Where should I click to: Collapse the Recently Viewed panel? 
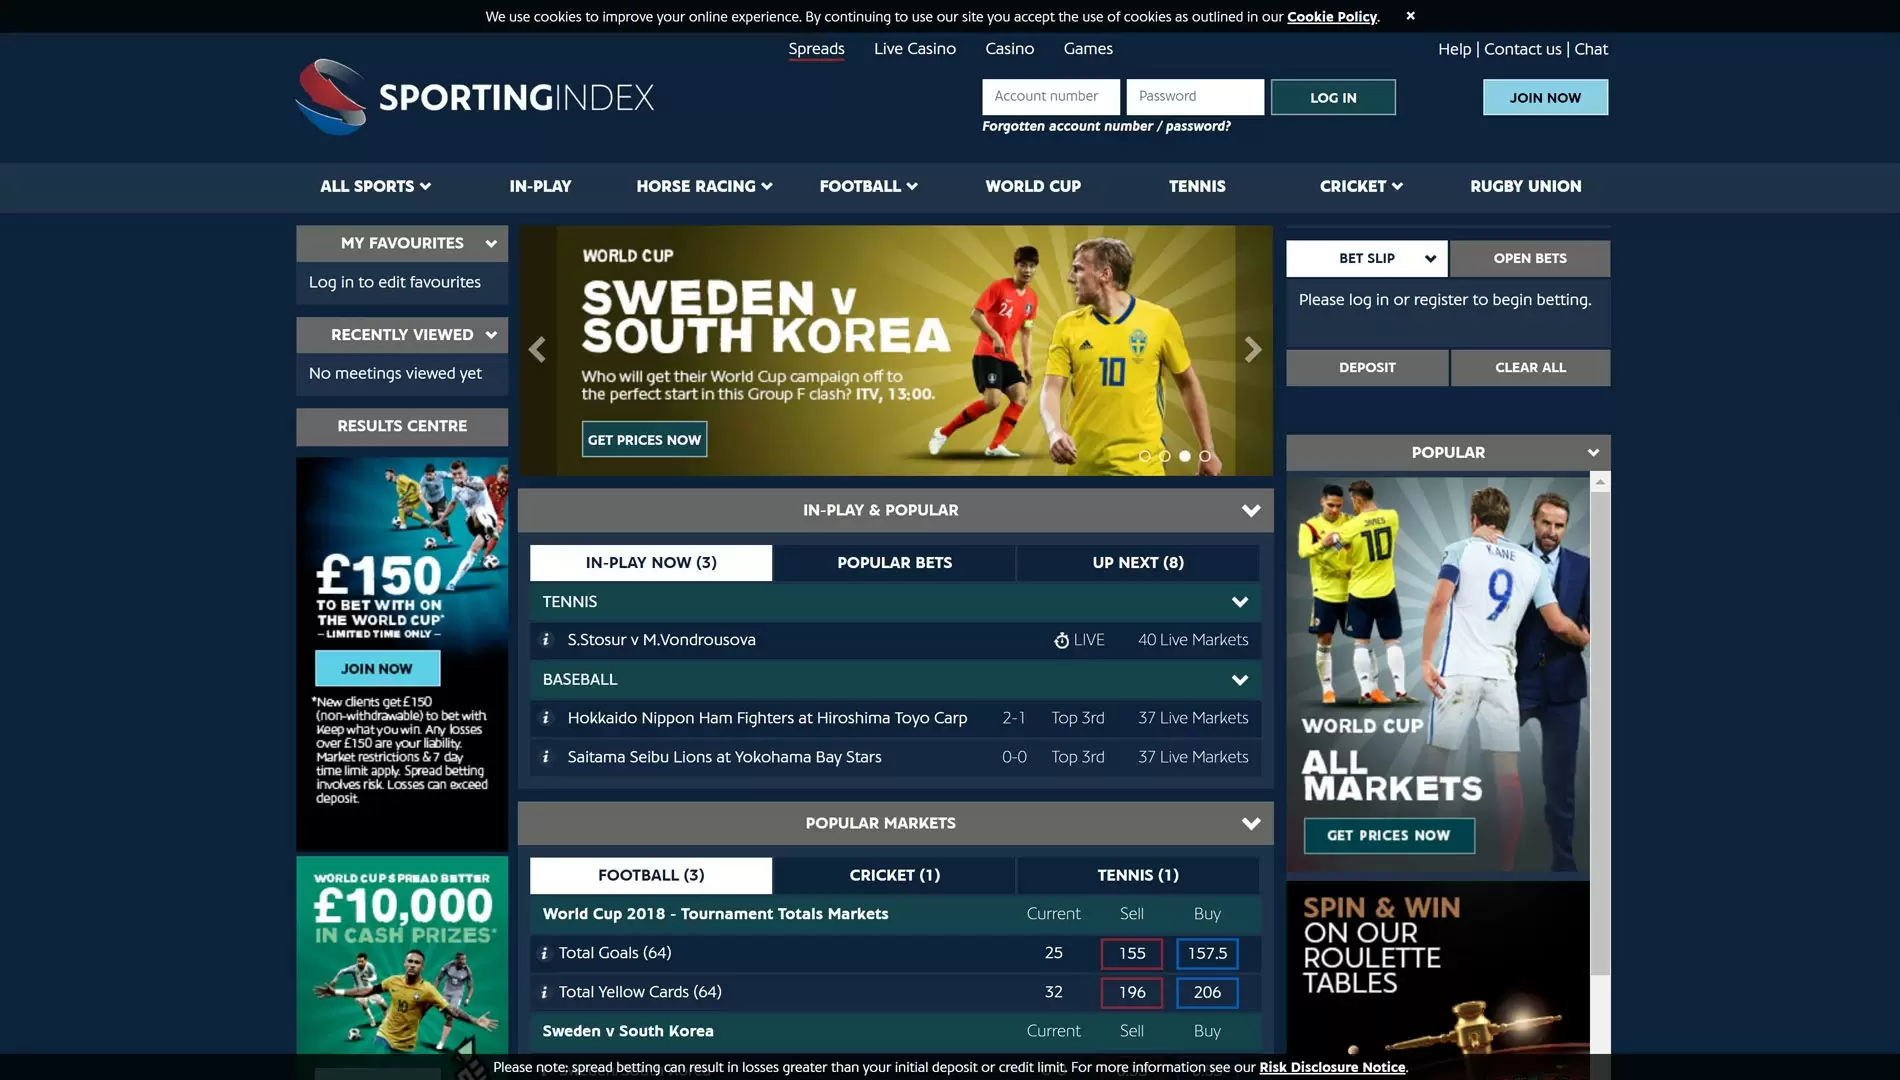coord(491,335)
